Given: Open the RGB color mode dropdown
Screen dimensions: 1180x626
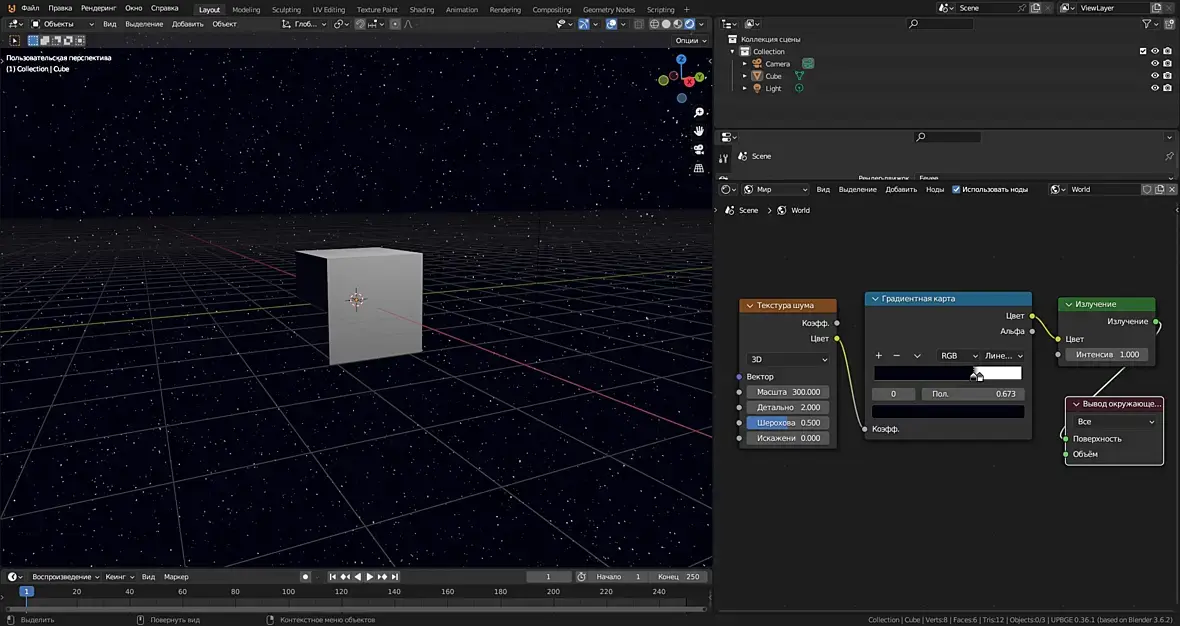Looking at the screenshot, I should pos(958,356).
